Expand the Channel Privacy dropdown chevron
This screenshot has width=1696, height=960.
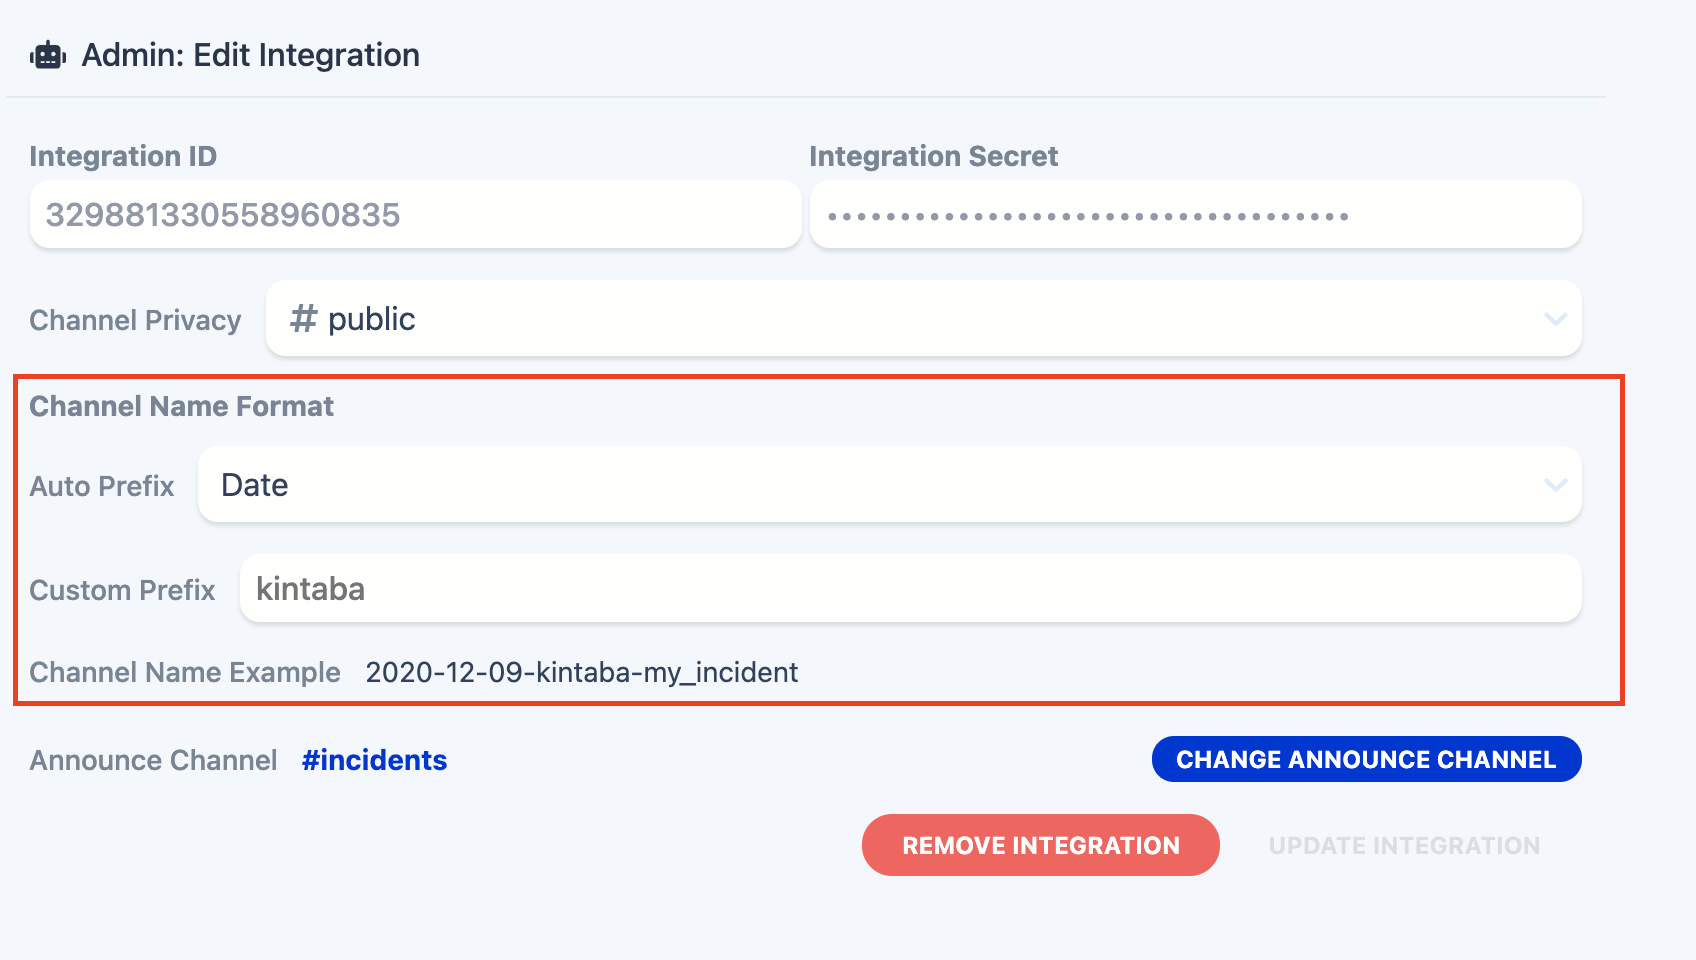pyautogui.click(x=1555, y=319)
